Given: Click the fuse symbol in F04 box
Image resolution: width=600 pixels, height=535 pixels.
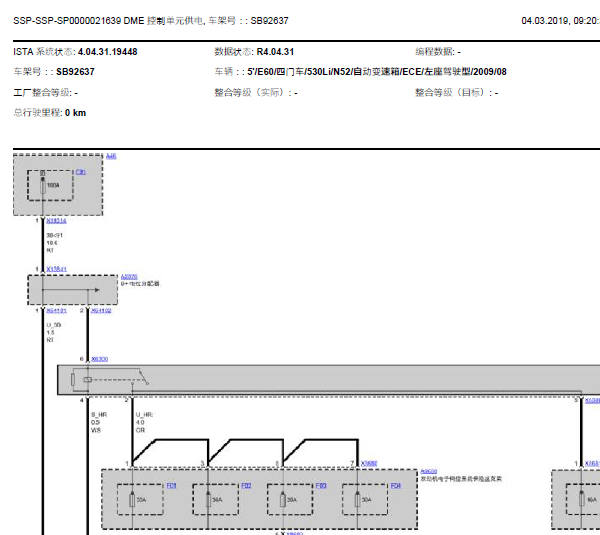Looking at the screenshot, I should [x=357, y=500].
